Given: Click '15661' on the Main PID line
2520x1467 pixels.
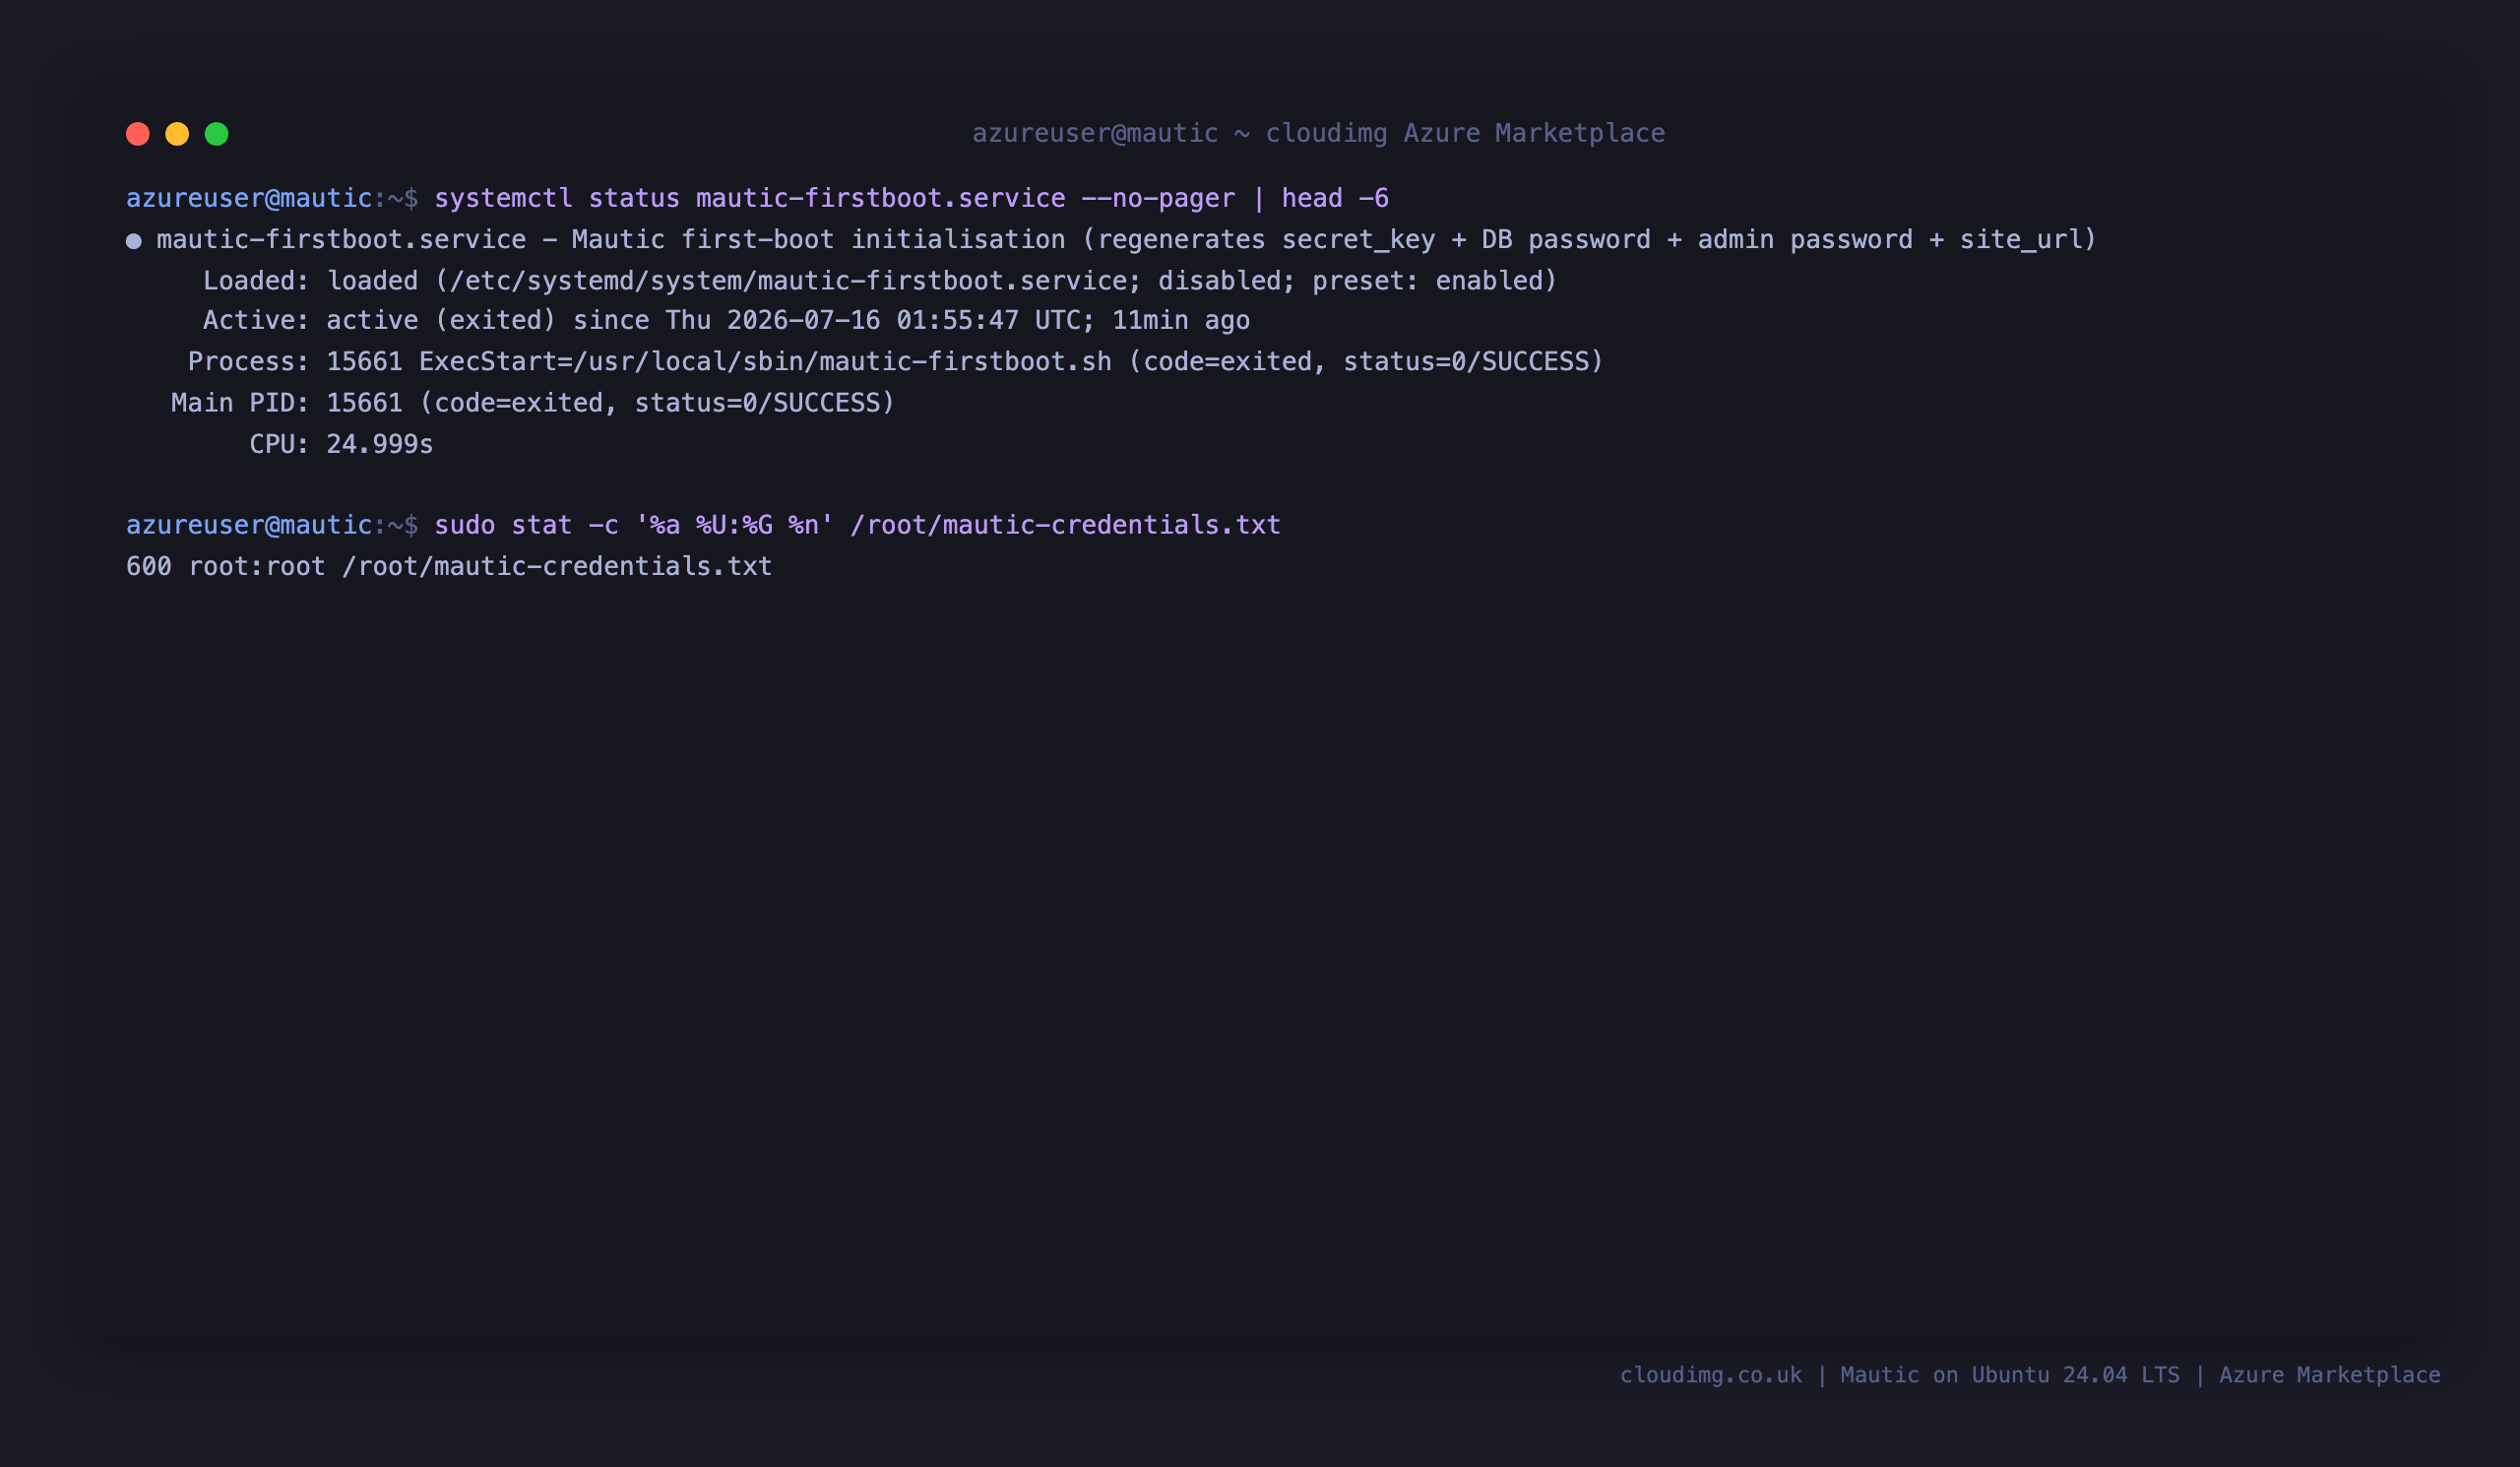Looking at the screenshot, I should point(365,402).
